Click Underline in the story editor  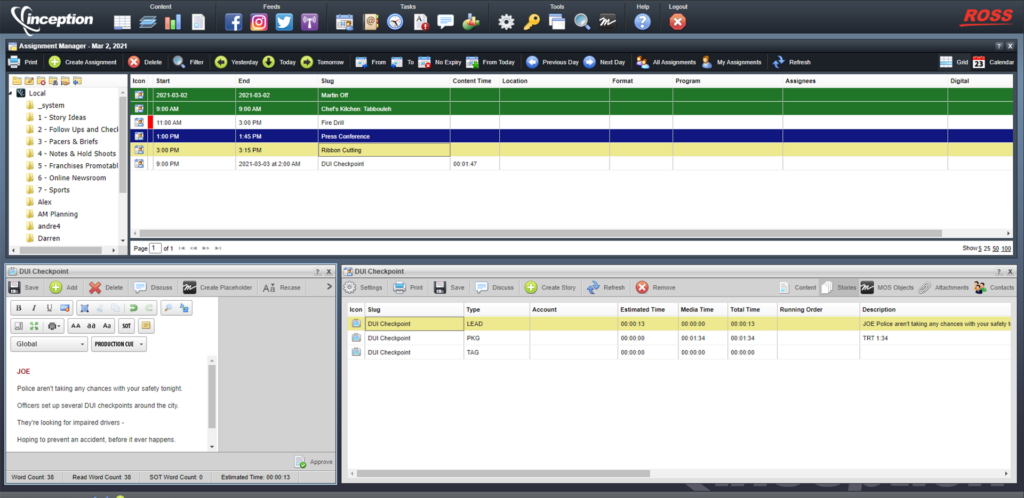coord(49,307)
